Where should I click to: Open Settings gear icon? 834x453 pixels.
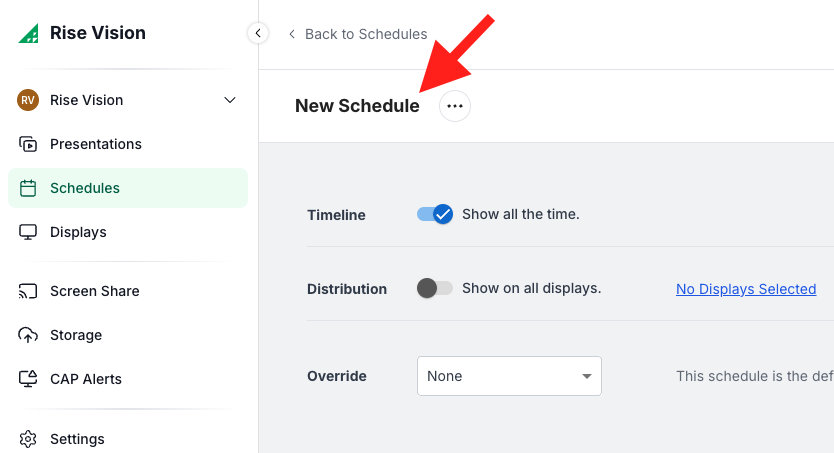point(28,439)
